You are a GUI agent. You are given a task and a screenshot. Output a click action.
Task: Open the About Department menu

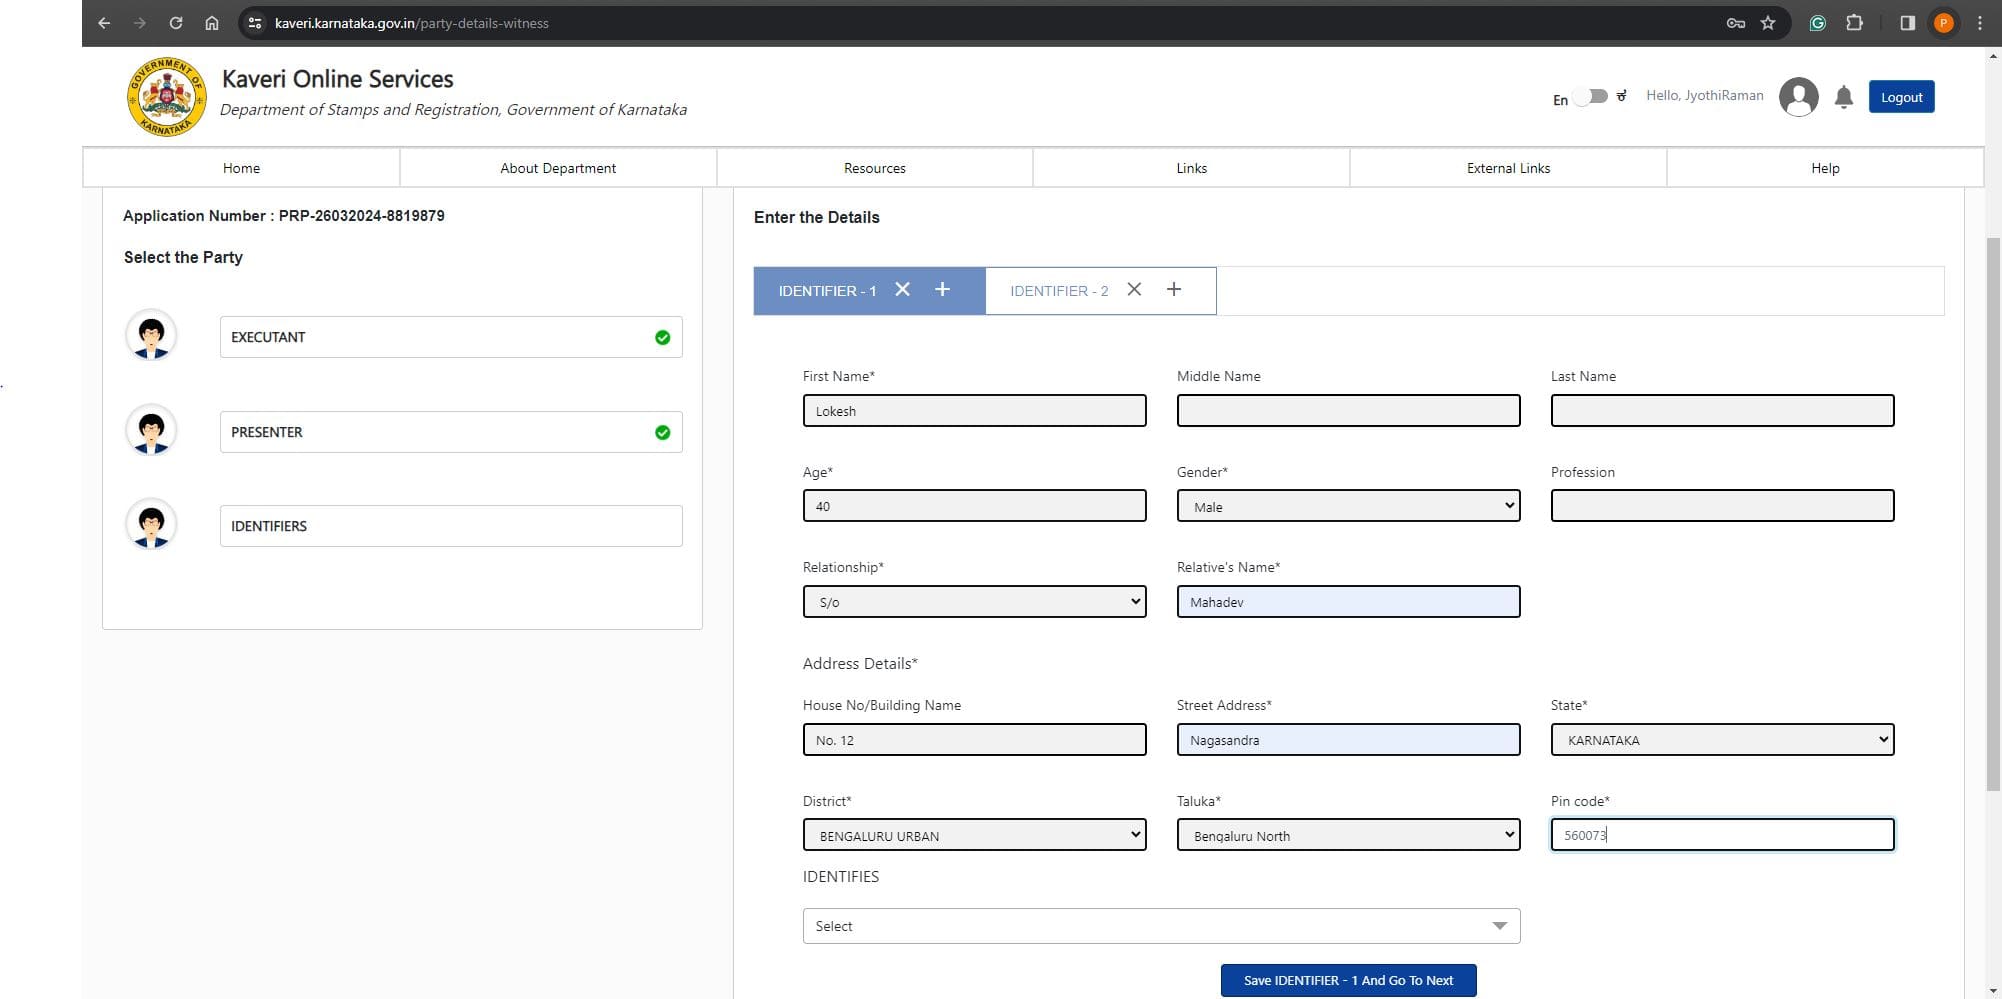pyautogui.click(x=558, y=168)
